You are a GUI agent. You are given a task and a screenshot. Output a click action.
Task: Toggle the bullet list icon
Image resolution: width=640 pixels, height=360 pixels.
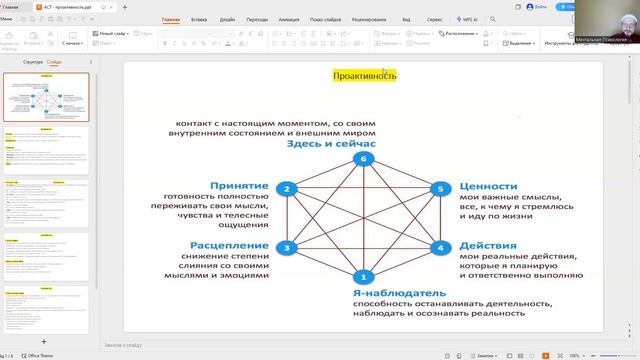pyautogui.click(x=277, y=33)
